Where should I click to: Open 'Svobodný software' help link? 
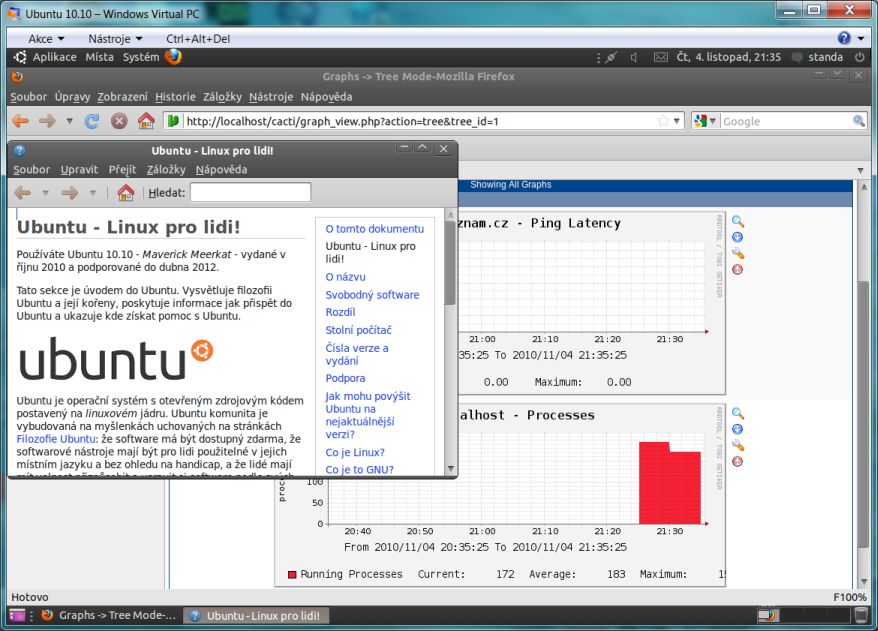pos(372,295)
